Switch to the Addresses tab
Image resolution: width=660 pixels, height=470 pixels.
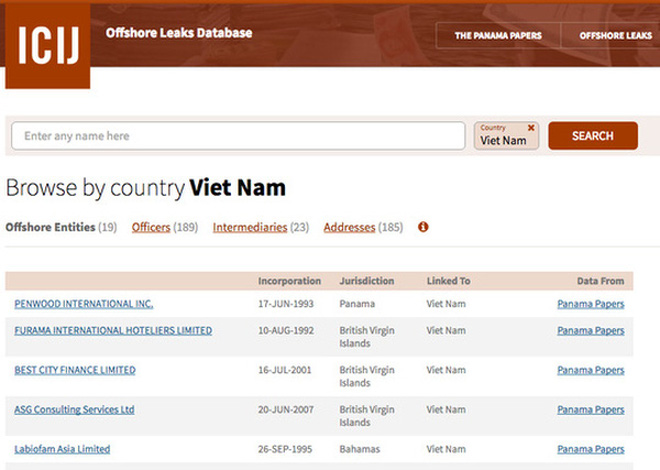click(x=349, y=227)
